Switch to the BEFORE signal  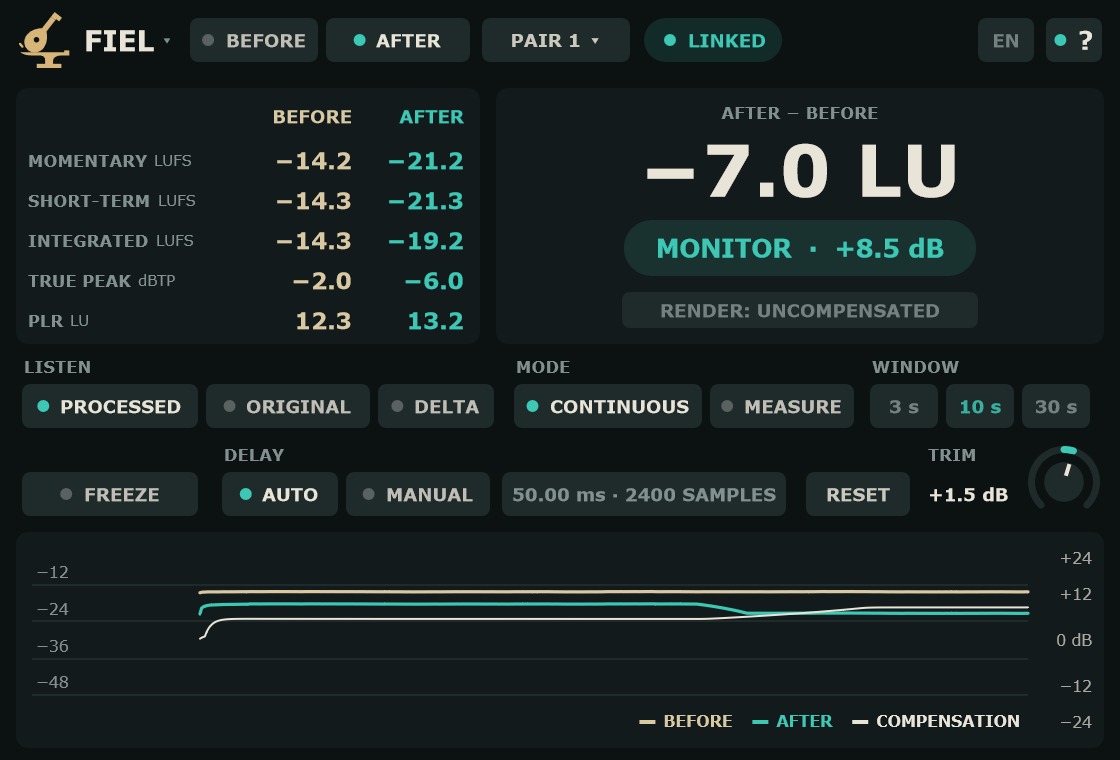pyautogui.click(x=254, y=41)
